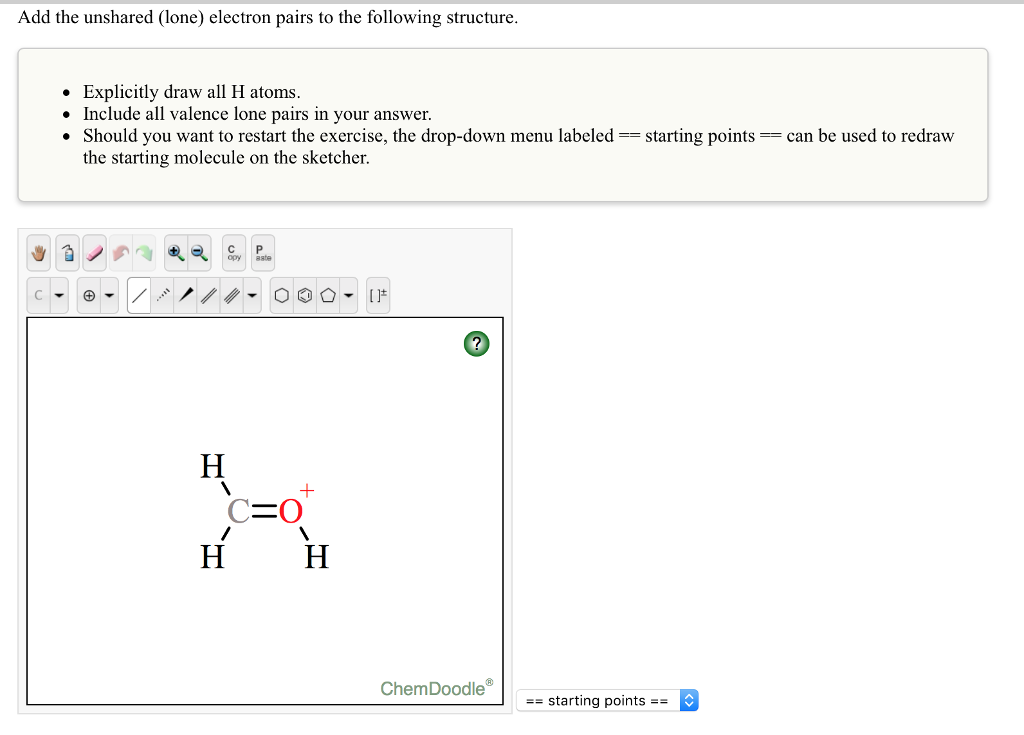The width and height of the screenshot is (1024, 735).
Task: Select the single bond drawing tool
Action: click(140, 295)
